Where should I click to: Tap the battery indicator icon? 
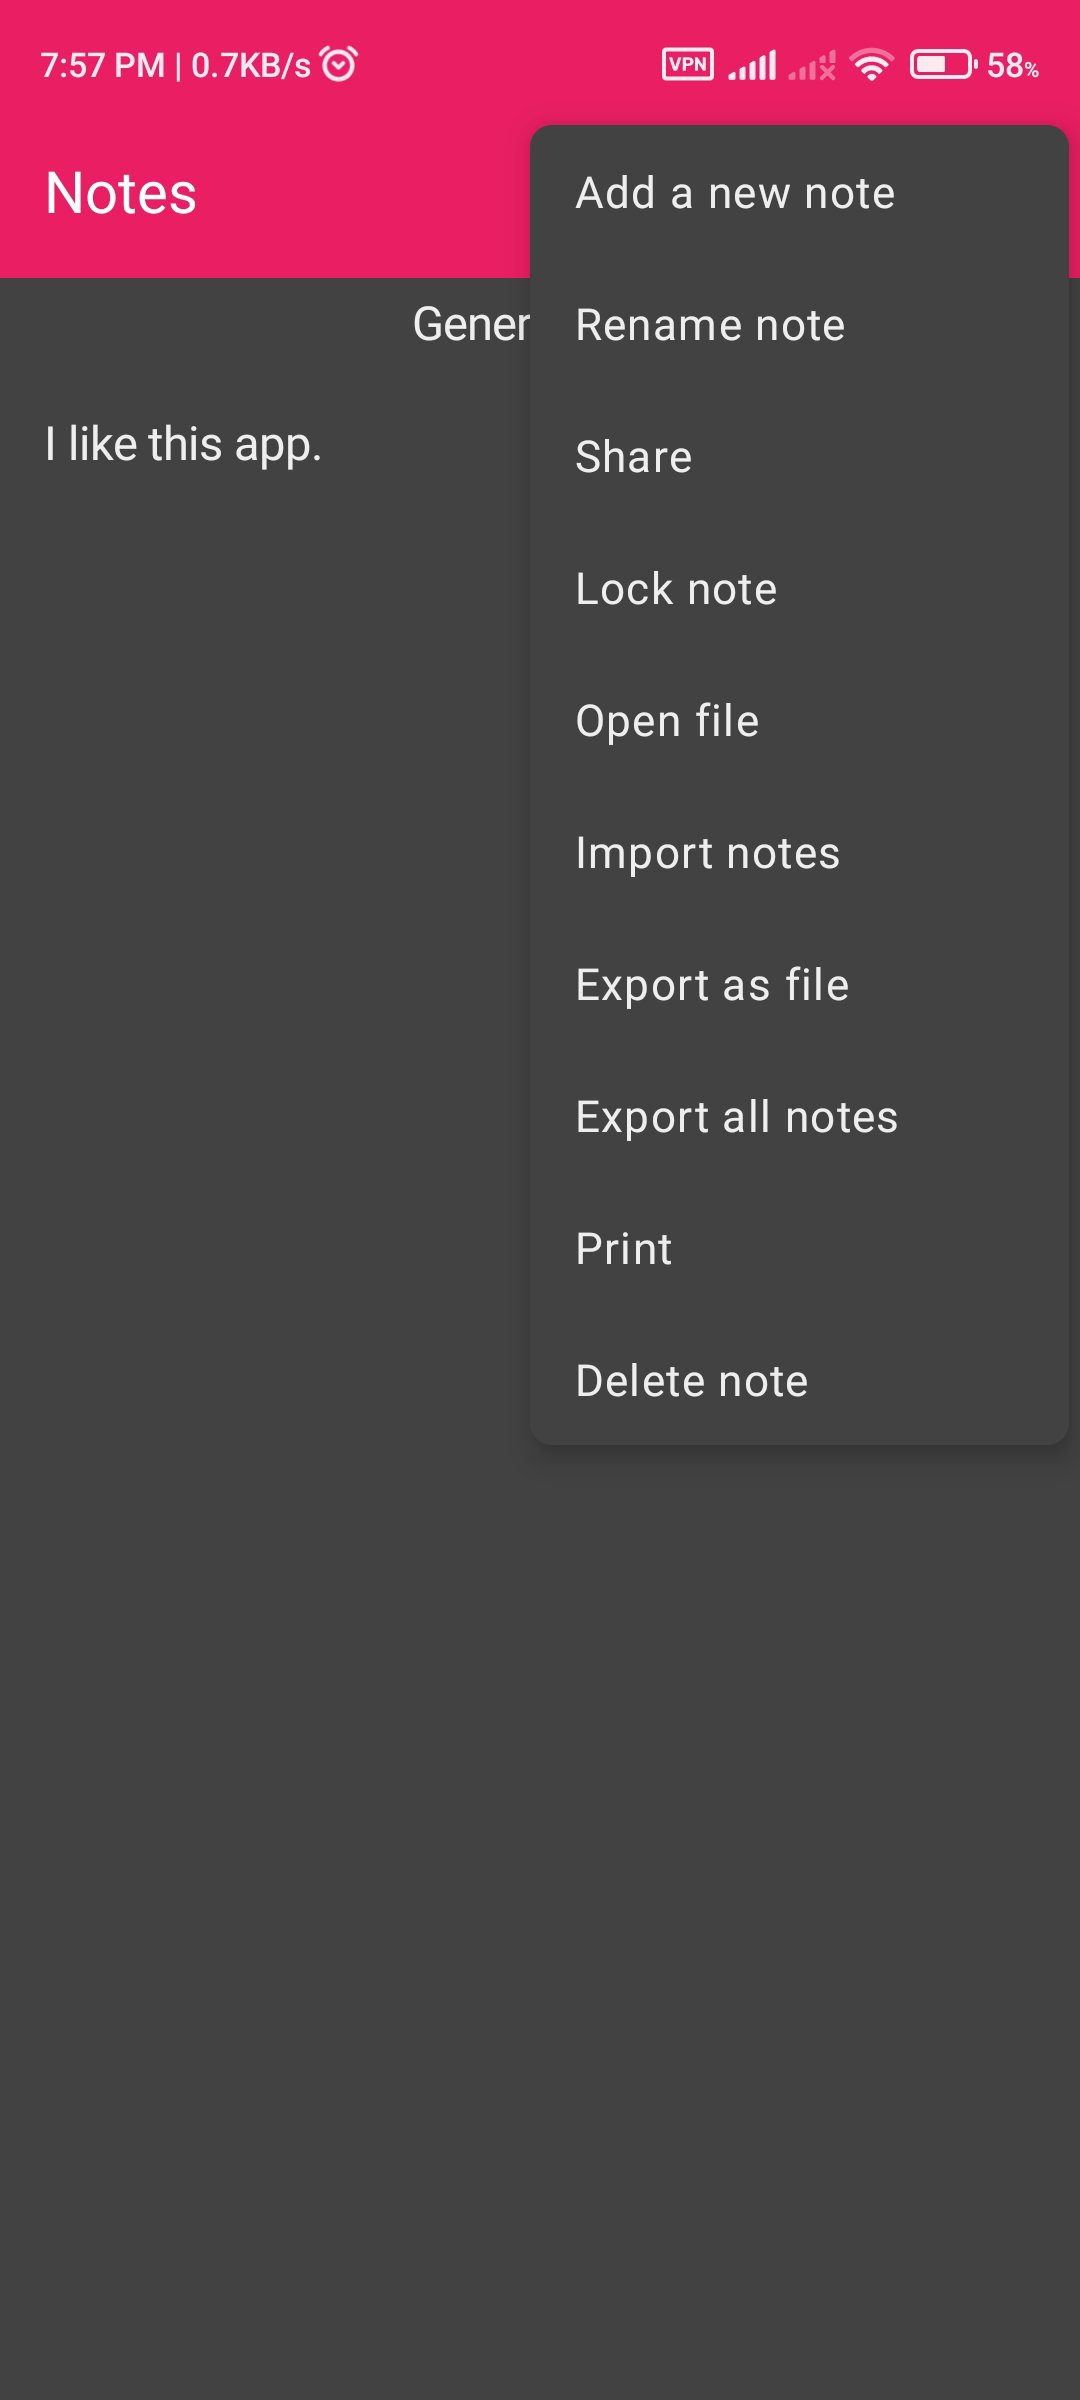(943, 65)
